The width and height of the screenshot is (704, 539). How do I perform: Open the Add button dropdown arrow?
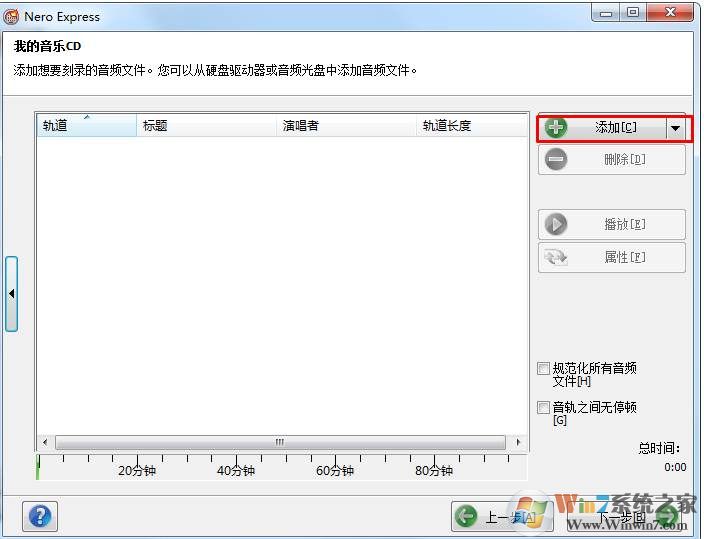click(x=675, y=128)
